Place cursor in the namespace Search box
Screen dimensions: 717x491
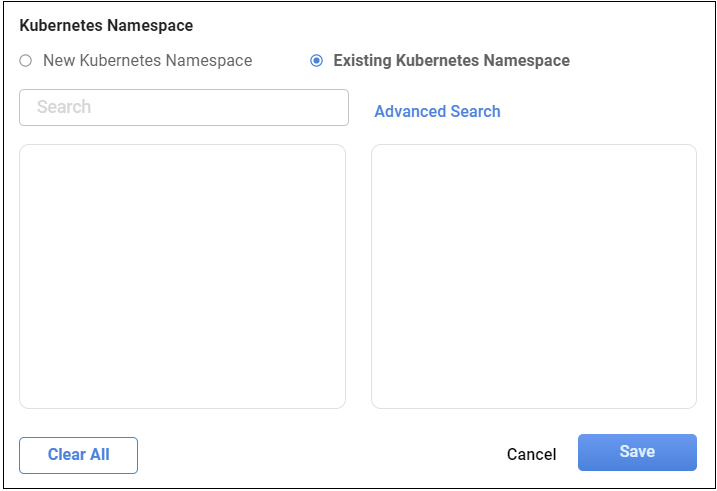point(184,108)
